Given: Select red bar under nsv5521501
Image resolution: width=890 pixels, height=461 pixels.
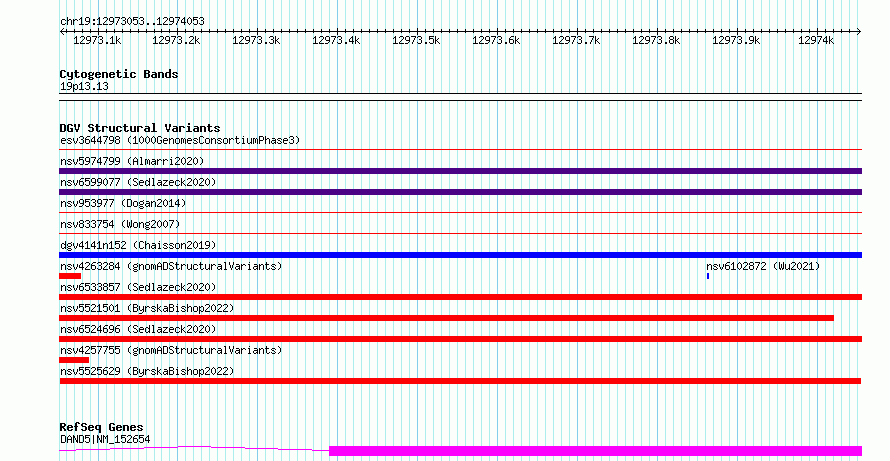Looking at the screenshot, I should point(447,318).
